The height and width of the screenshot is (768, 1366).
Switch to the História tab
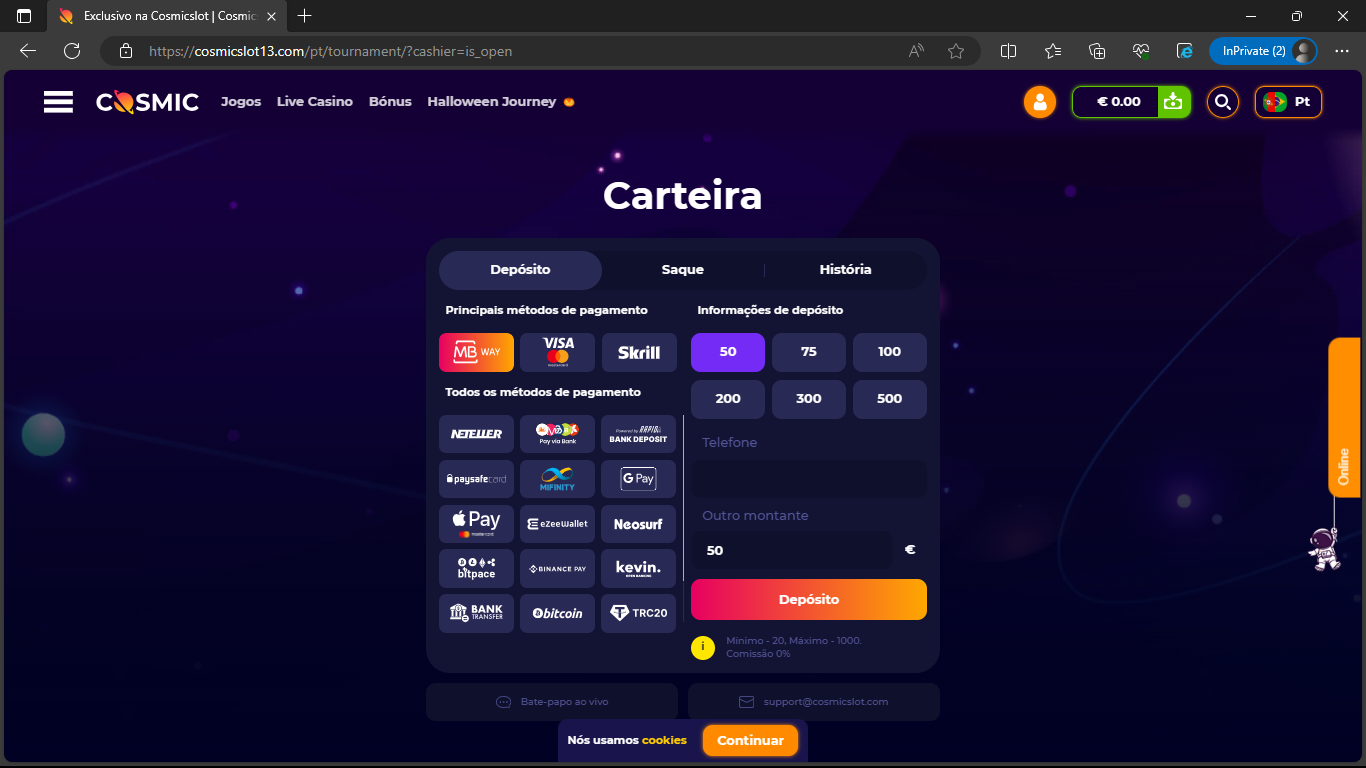tap(845, 270)
